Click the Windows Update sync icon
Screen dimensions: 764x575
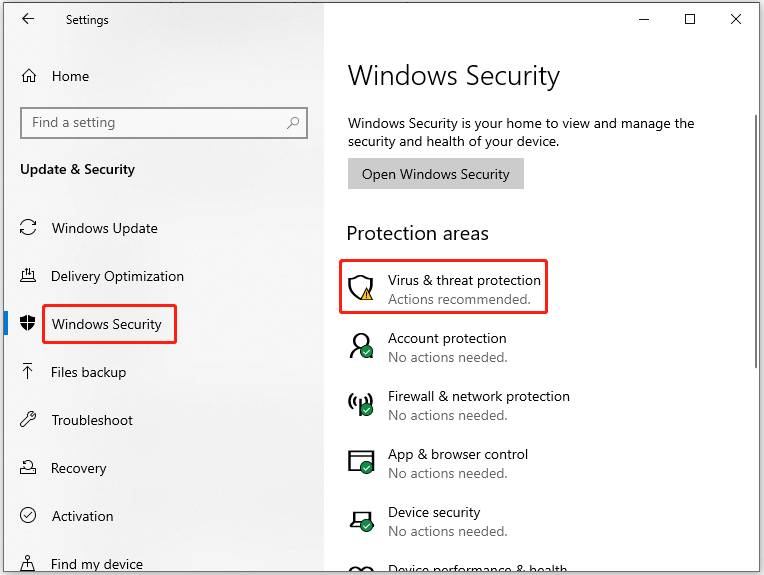[28, 228]
